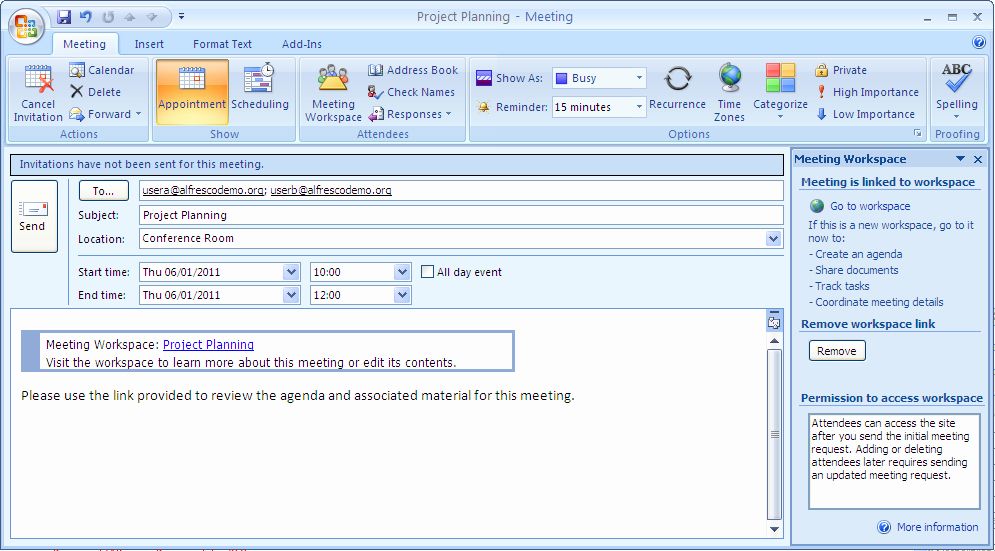
Task: Expand the Location dropdown list
Action: pyautogui.click(x=774, y=239)
